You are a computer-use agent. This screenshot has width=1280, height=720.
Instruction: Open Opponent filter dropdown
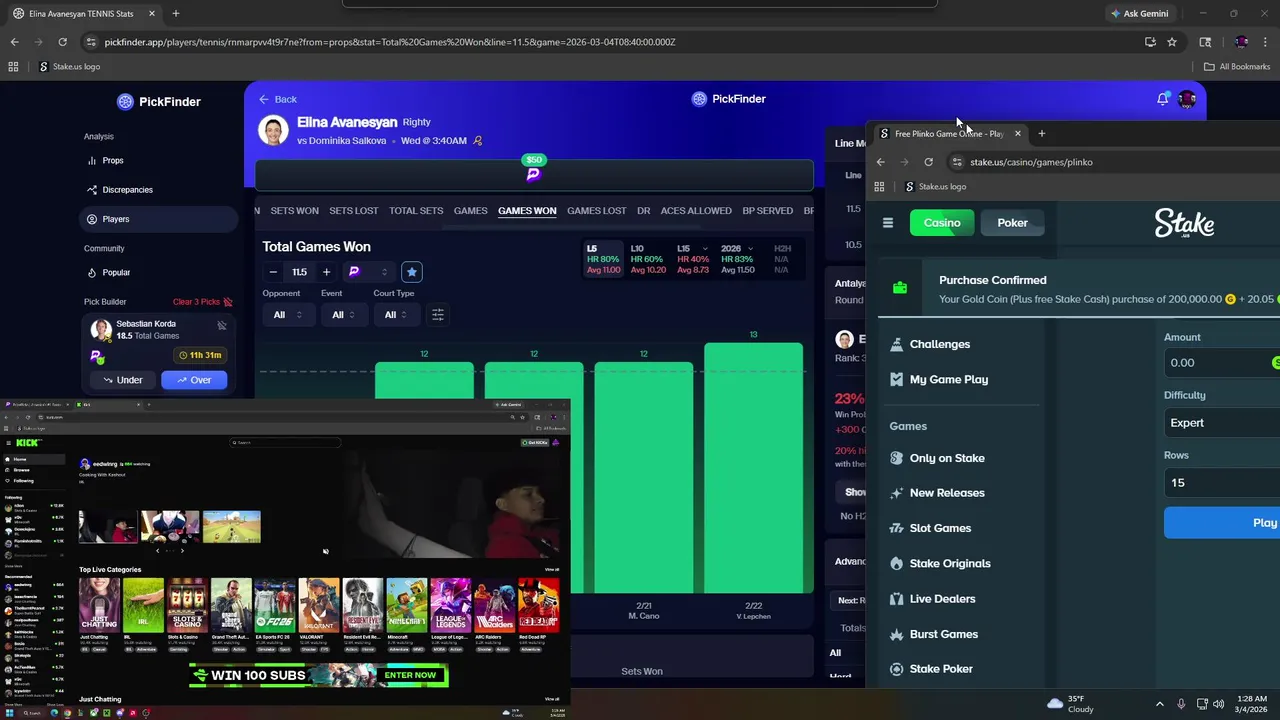pos(288,315)
